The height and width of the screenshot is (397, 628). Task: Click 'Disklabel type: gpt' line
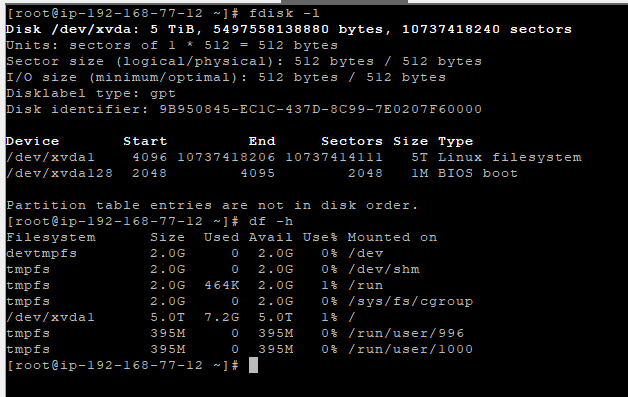coord(91,93)
